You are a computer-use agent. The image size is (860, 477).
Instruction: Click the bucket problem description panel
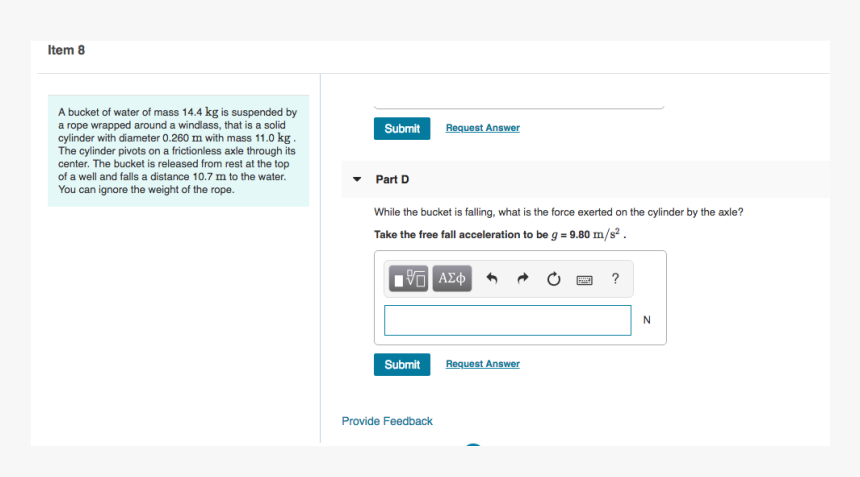[x=178, y=151]
